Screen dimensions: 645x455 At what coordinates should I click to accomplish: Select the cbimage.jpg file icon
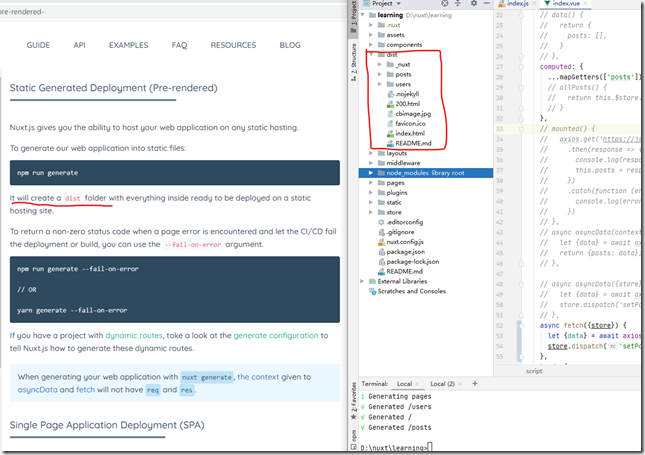(390, 114)
